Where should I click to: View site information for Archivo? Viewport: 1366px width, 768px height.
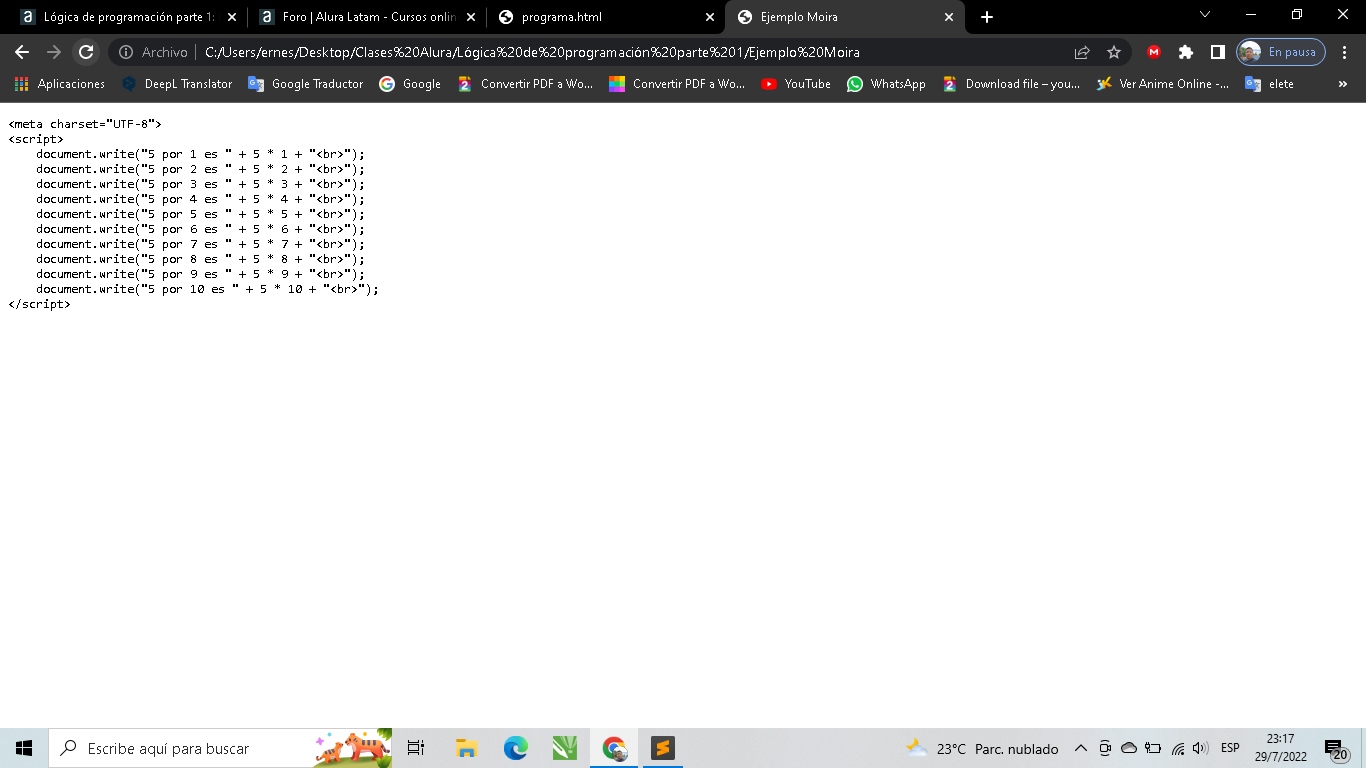pyautogui.click(x=154, y=52)
